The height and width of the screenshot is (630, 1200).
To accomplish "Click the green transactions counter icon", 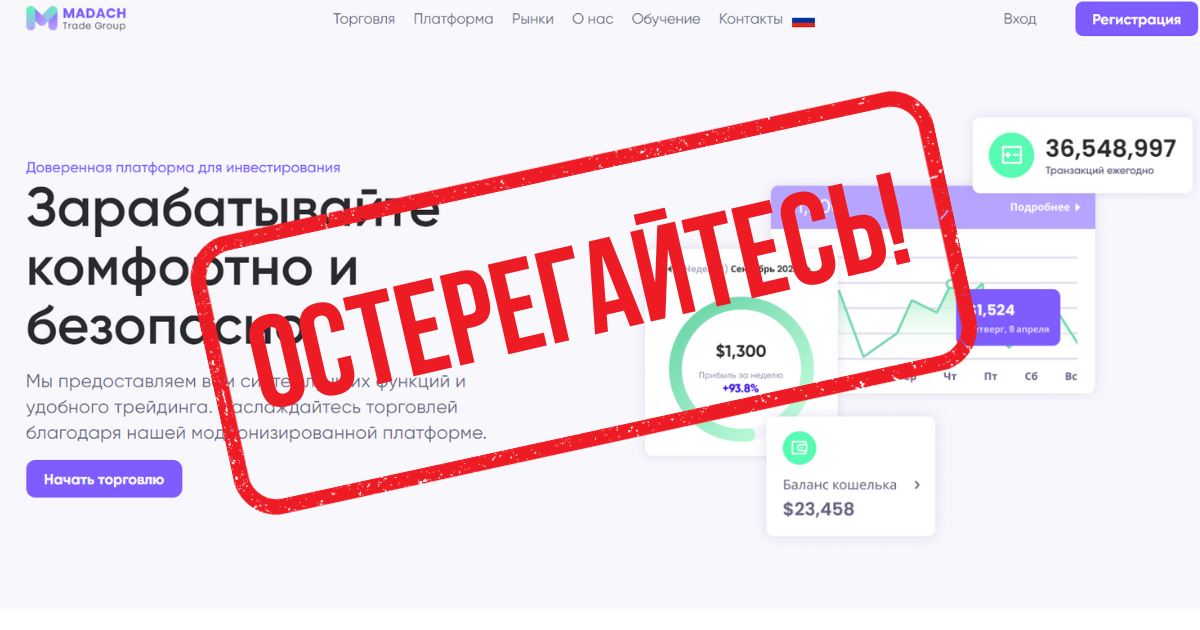I will [1010, 155].
